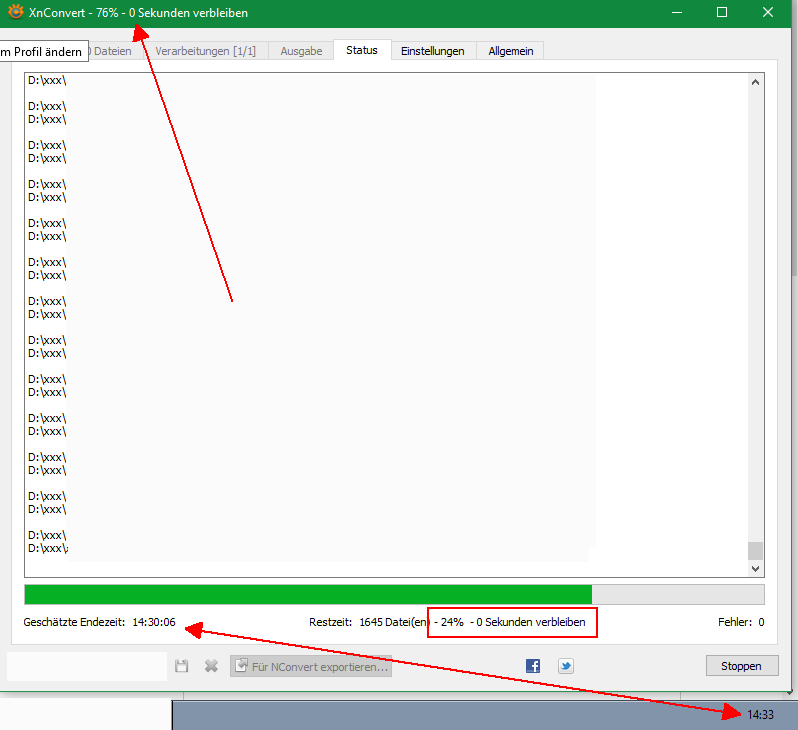Open the Verarbeitungen [1/1] tab

[206, 51]
